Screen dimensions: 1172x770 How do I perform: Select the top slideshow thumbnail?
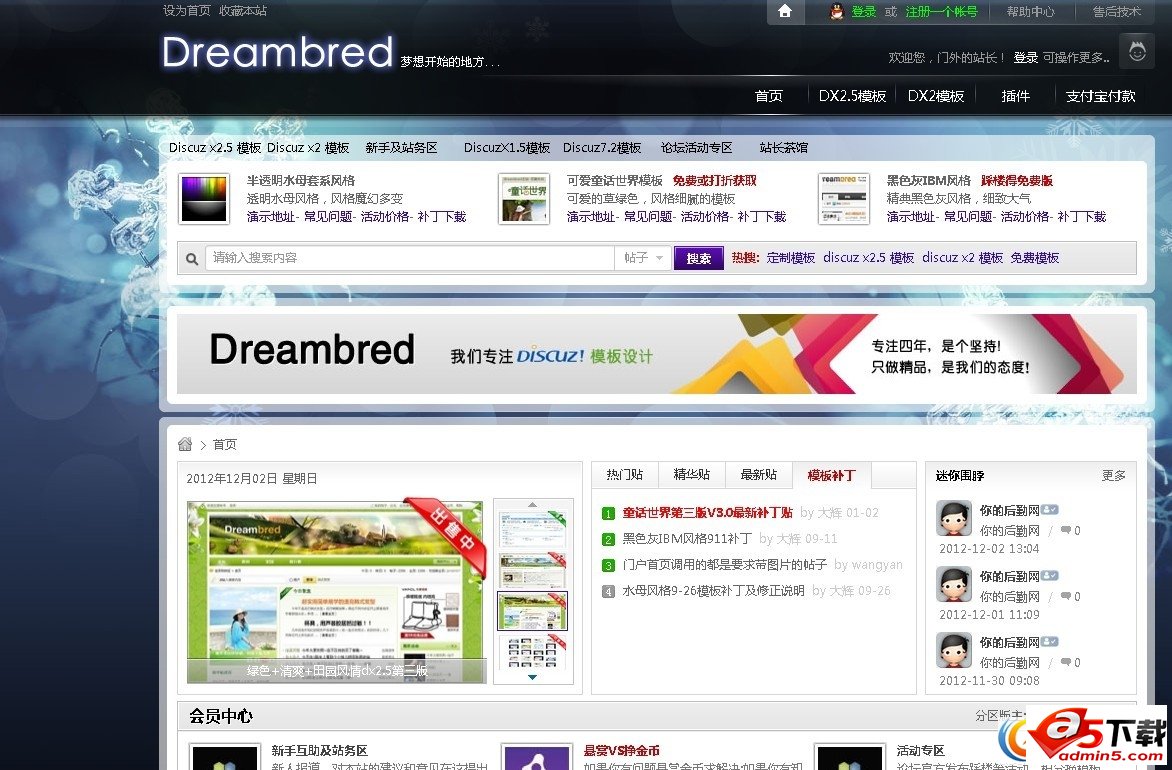tap(532, 529)
